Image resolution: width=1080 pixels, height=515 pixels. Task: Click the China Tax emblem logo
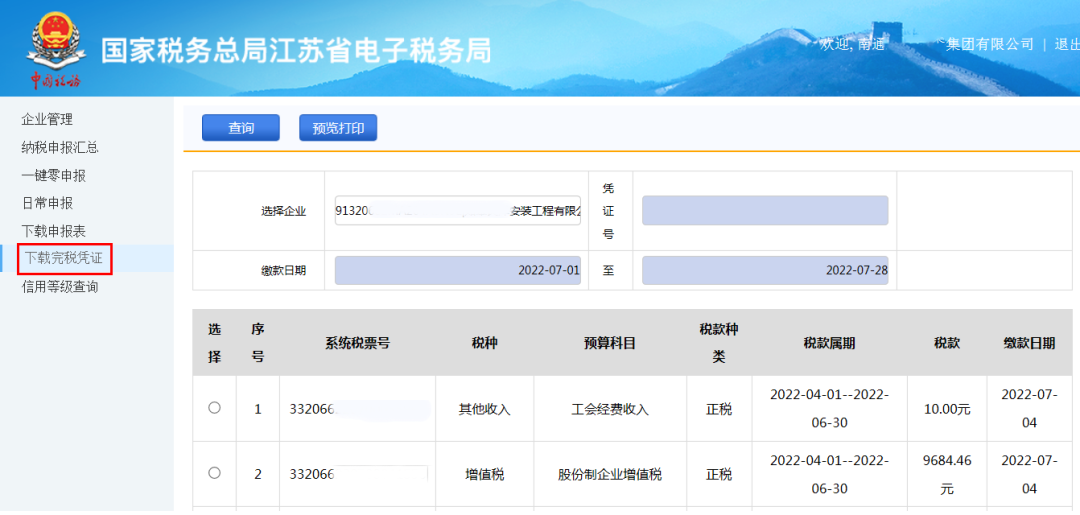(x=55, y=50)
